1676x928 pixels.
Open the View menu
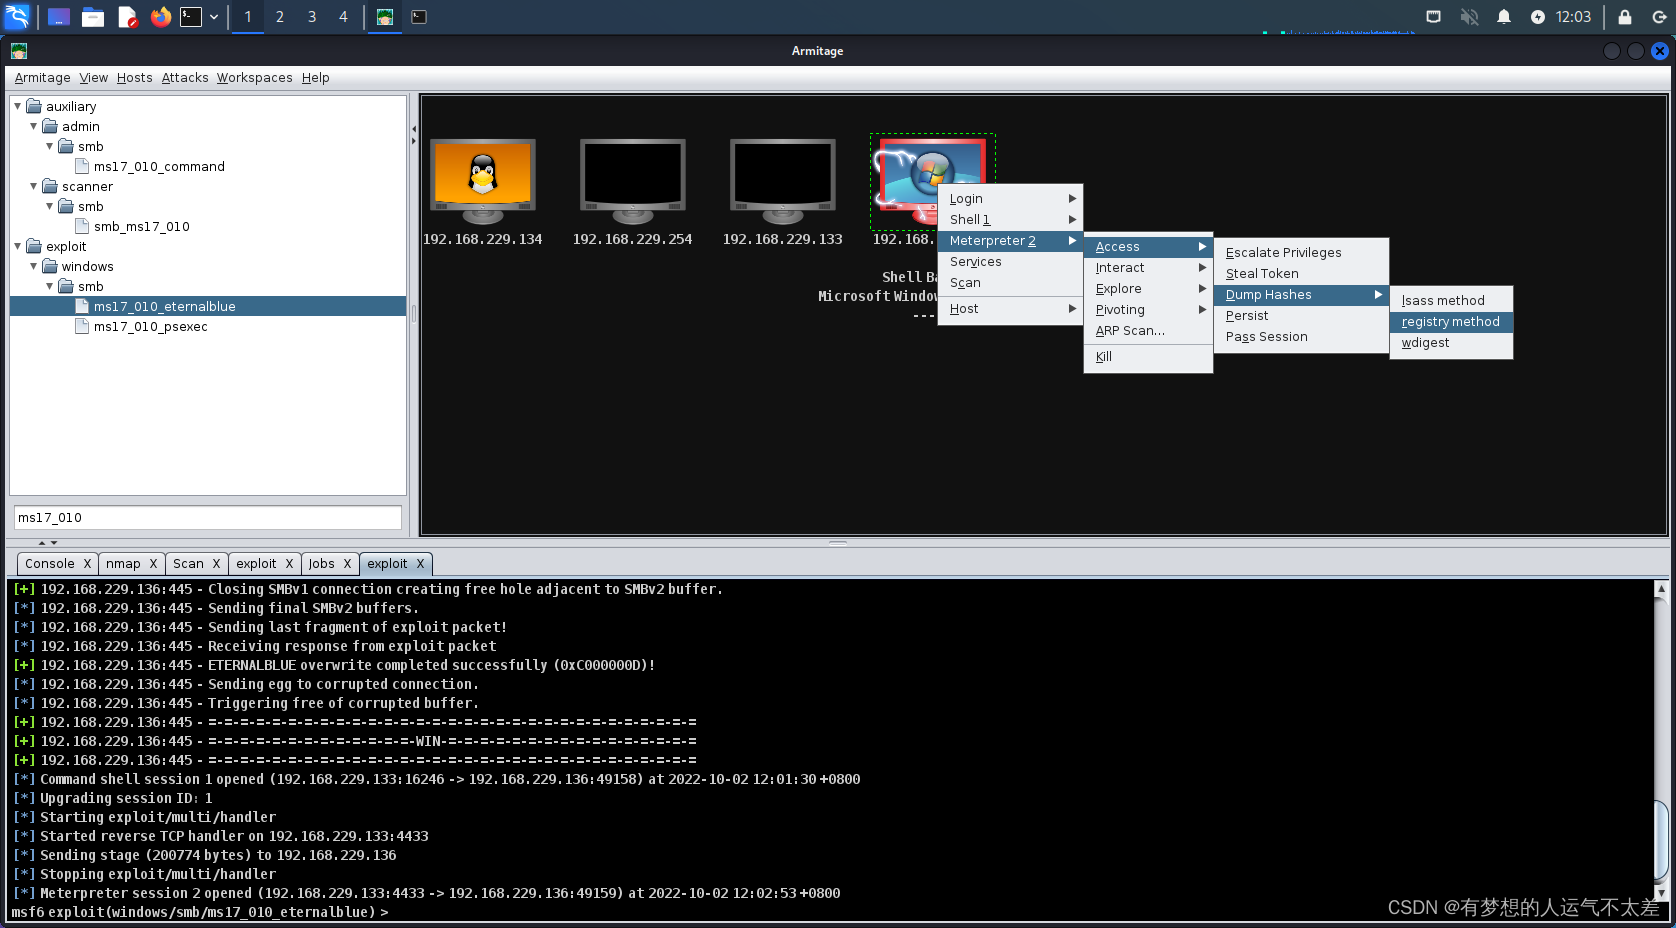point(94,78)
